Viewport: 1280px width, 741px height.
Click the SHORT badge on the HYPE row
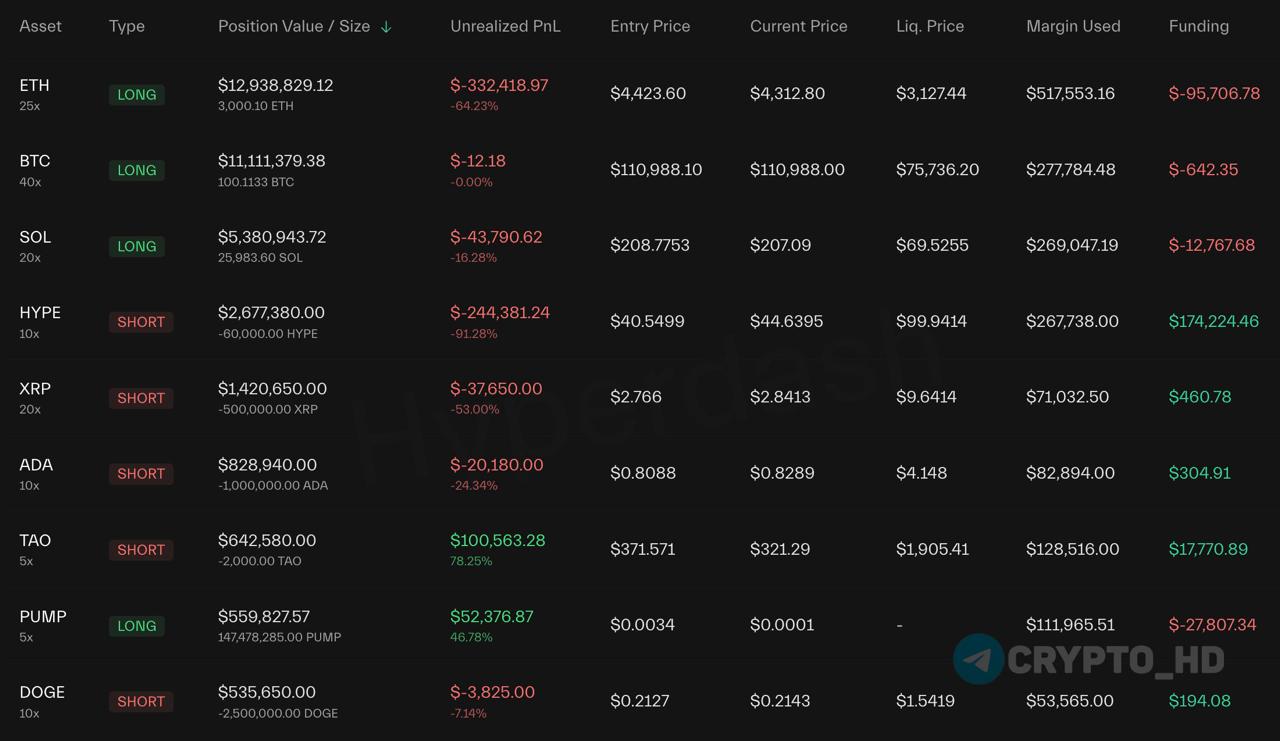141,322
